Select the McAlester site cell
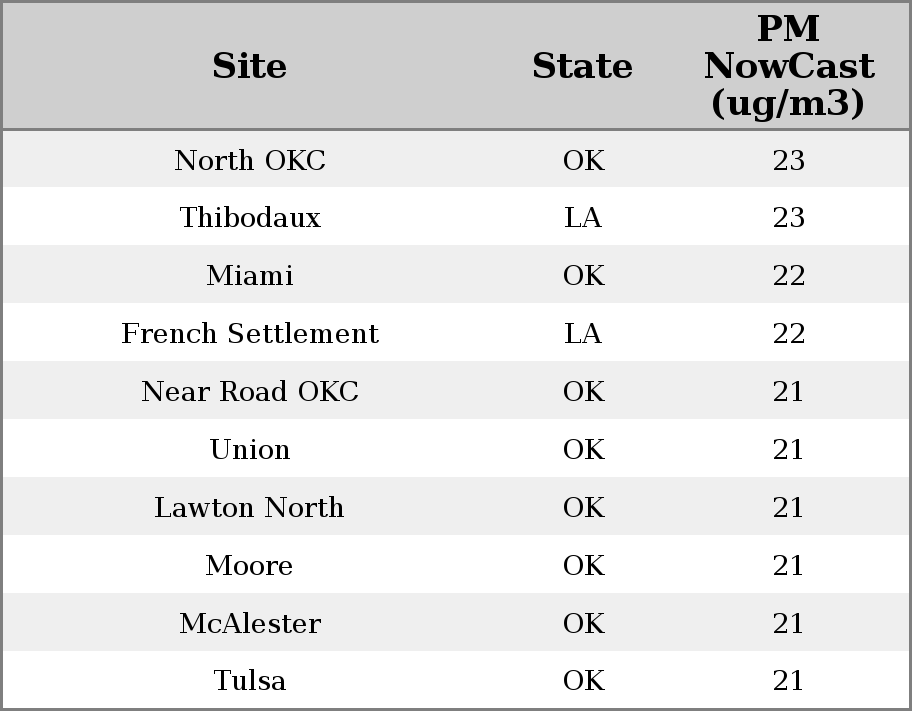The image size is (912, 711). [250, 623]
